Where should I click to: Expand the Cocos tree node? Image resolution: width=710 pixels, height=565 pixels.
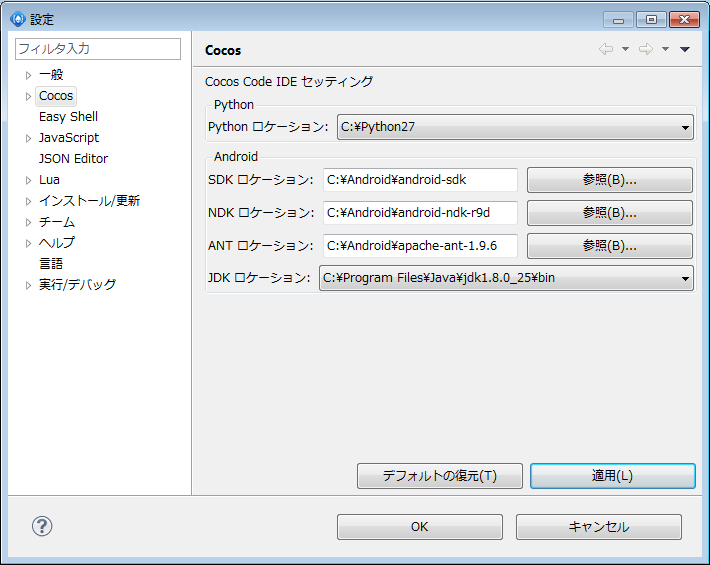(x=28, y=96)
